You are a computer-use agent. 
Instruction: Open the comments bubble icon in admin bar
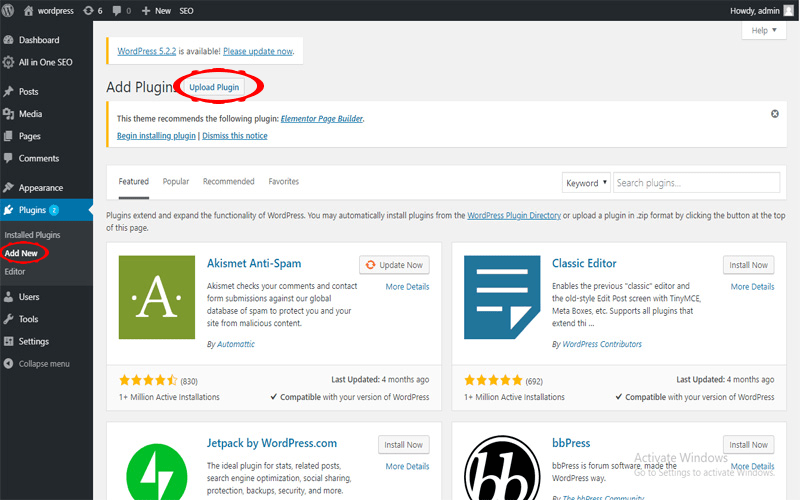117,11
